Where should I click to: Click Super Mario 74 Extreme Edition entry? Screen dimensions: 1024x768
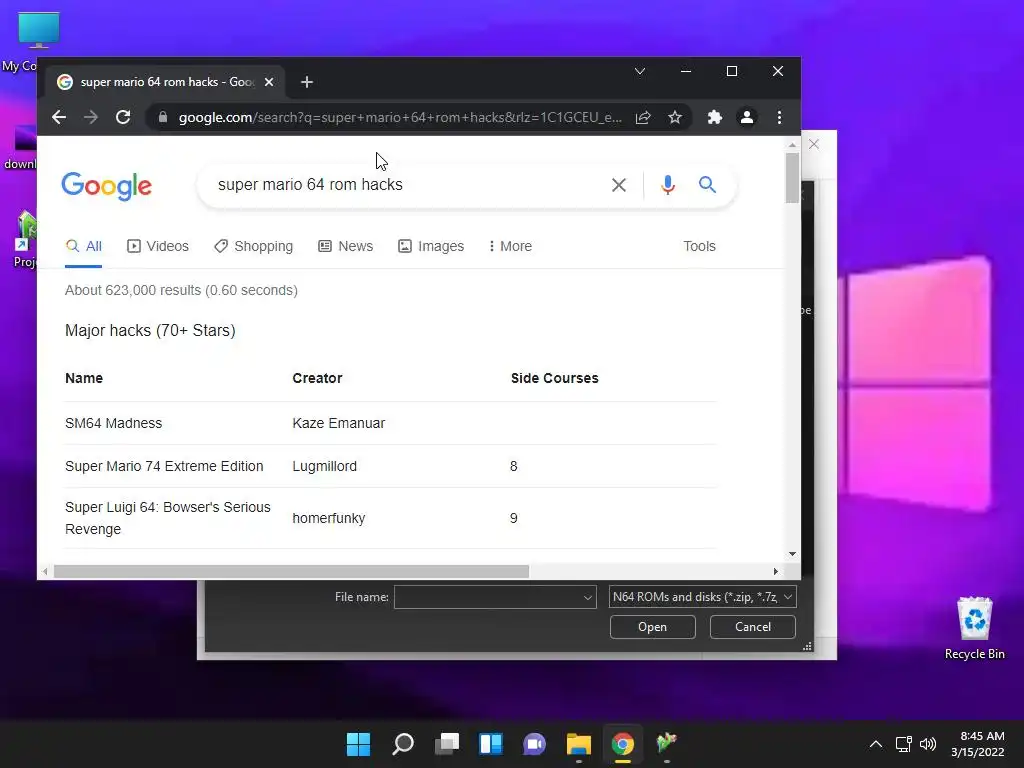[164, 466]
